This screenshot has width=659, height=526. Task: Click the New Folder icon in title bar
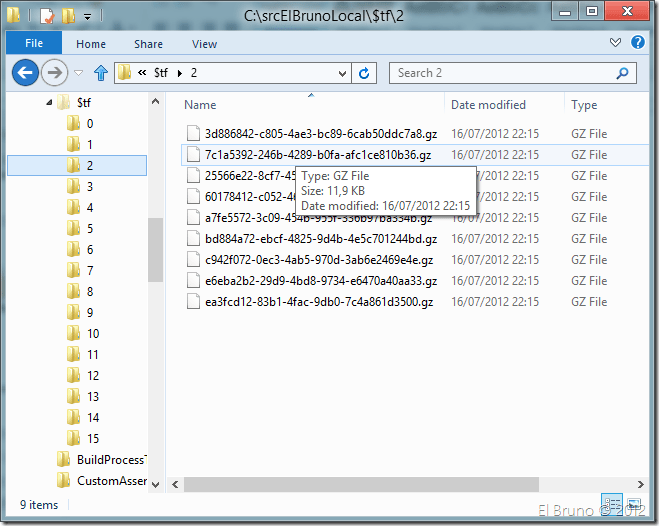point(69,16)
